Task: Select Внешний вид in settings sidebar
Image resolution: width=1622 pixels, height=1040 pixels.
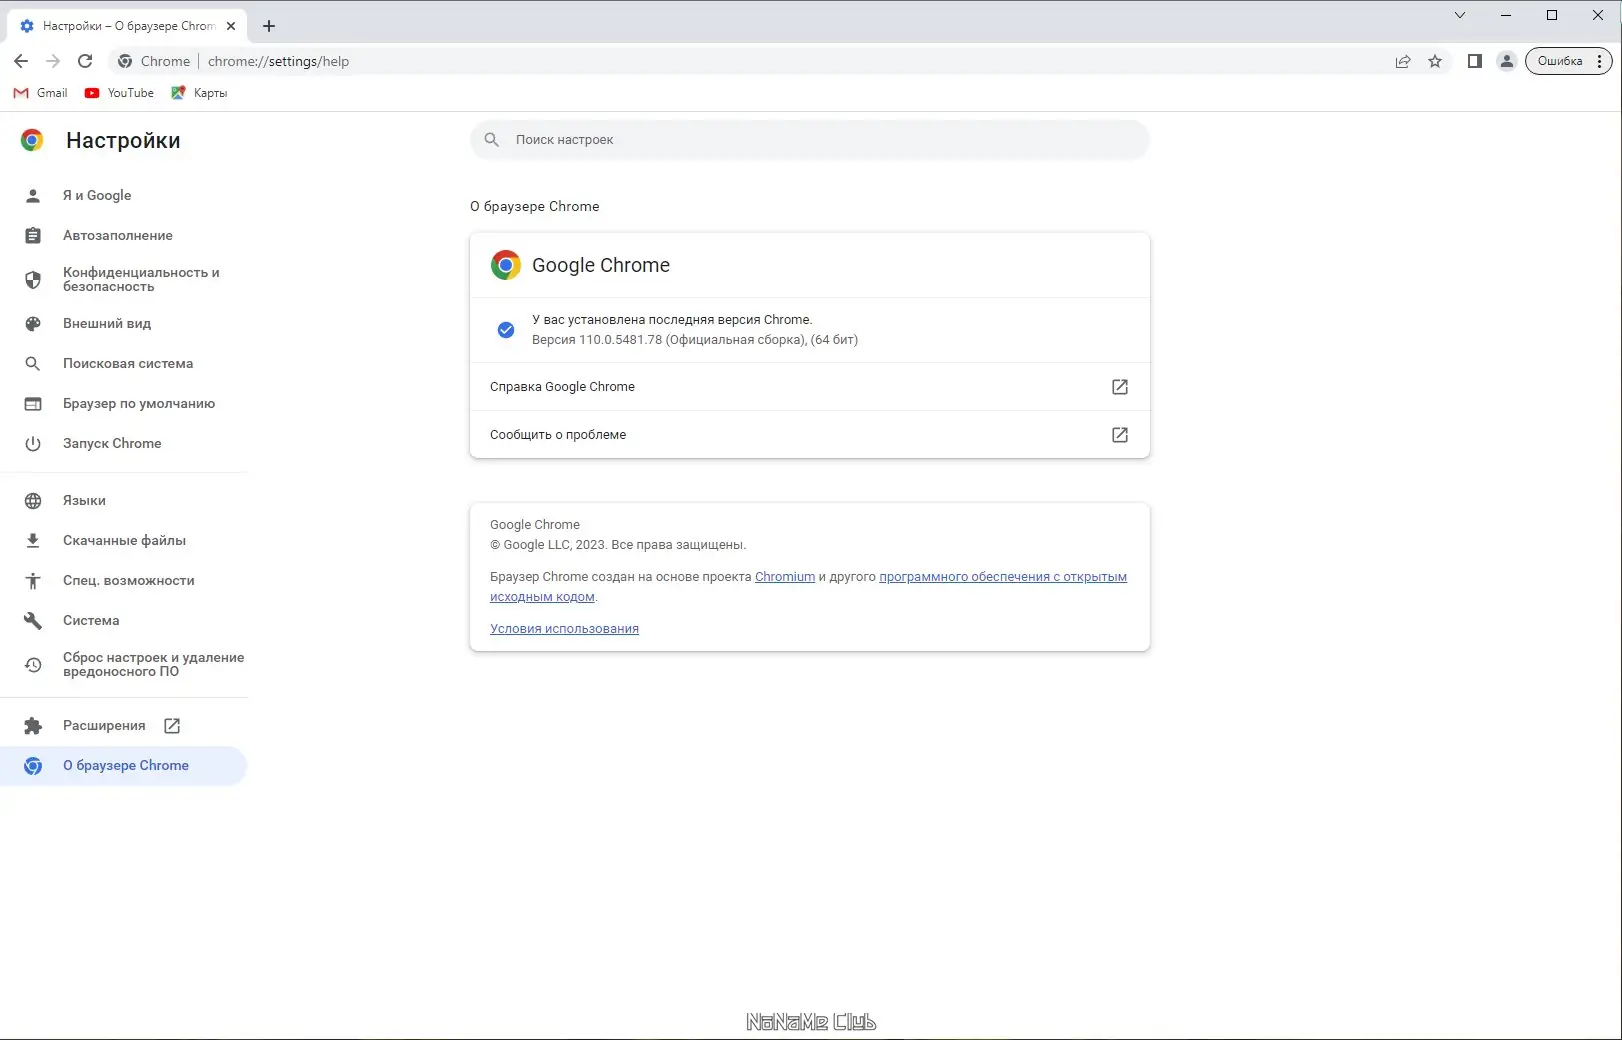Action: click(x=107, y=324)
